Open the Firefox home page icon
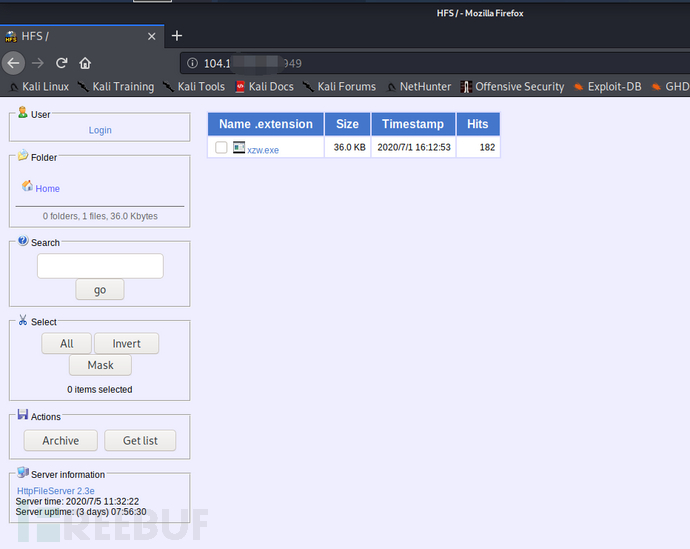 pyautogui.click(x=85, y=63)
